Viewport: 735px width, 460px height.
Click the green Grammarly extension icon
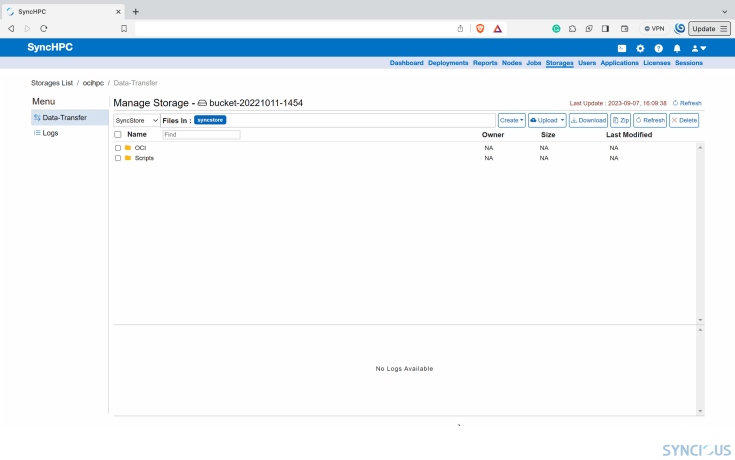tap(556, 29)
